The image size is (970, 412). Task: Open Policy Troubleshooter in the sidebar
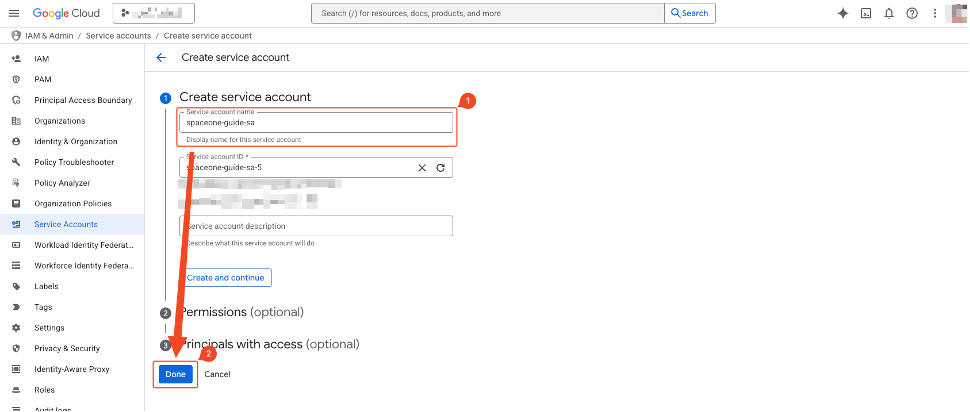point(72,162)
